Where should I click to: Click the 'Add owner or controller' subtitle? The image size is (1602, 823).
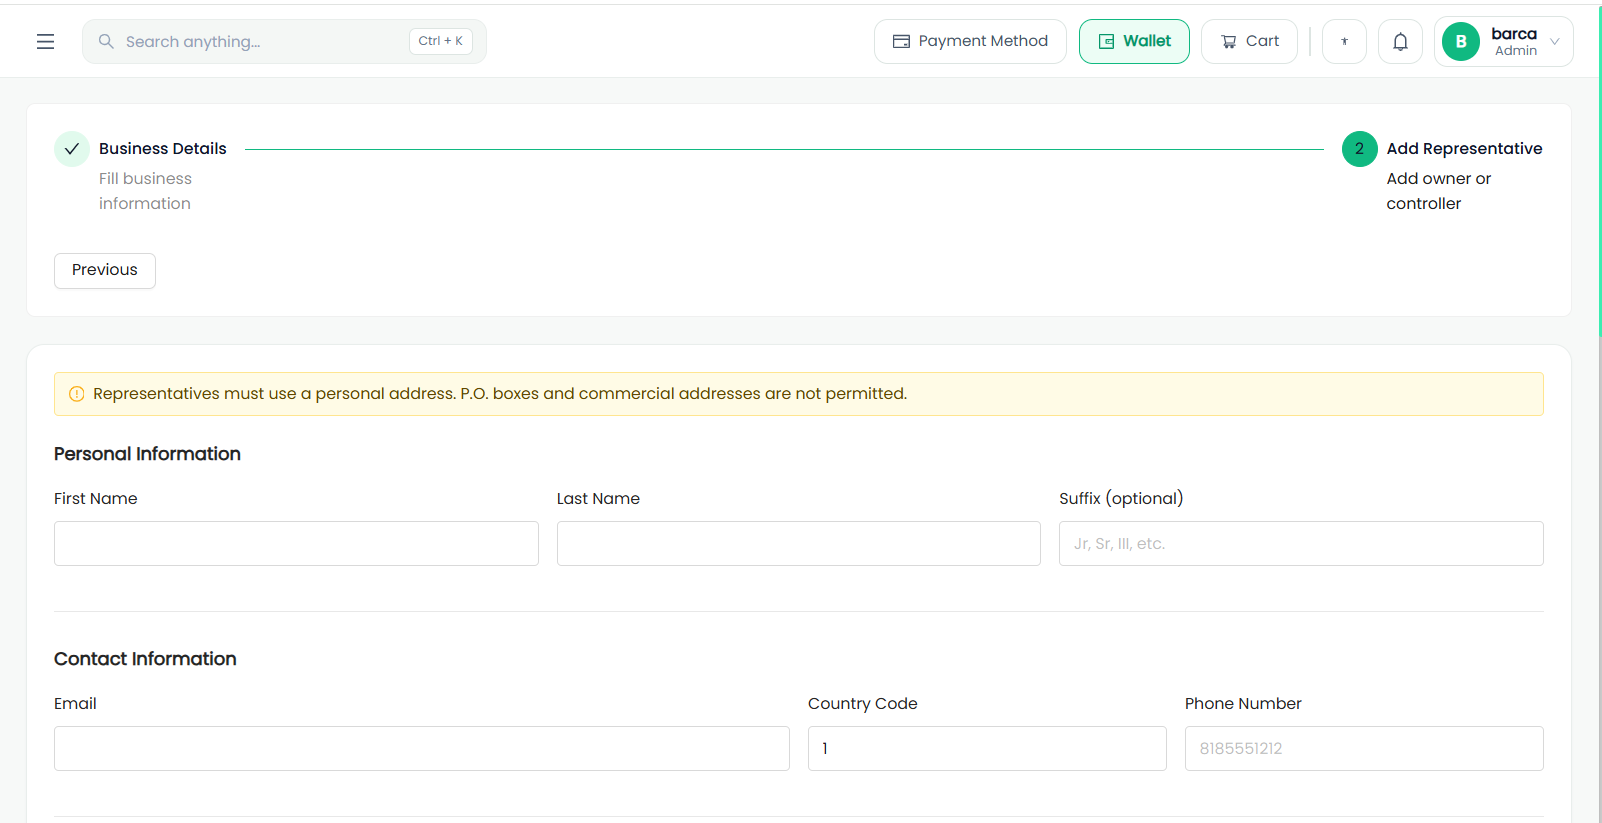[x=1438, y=191]
